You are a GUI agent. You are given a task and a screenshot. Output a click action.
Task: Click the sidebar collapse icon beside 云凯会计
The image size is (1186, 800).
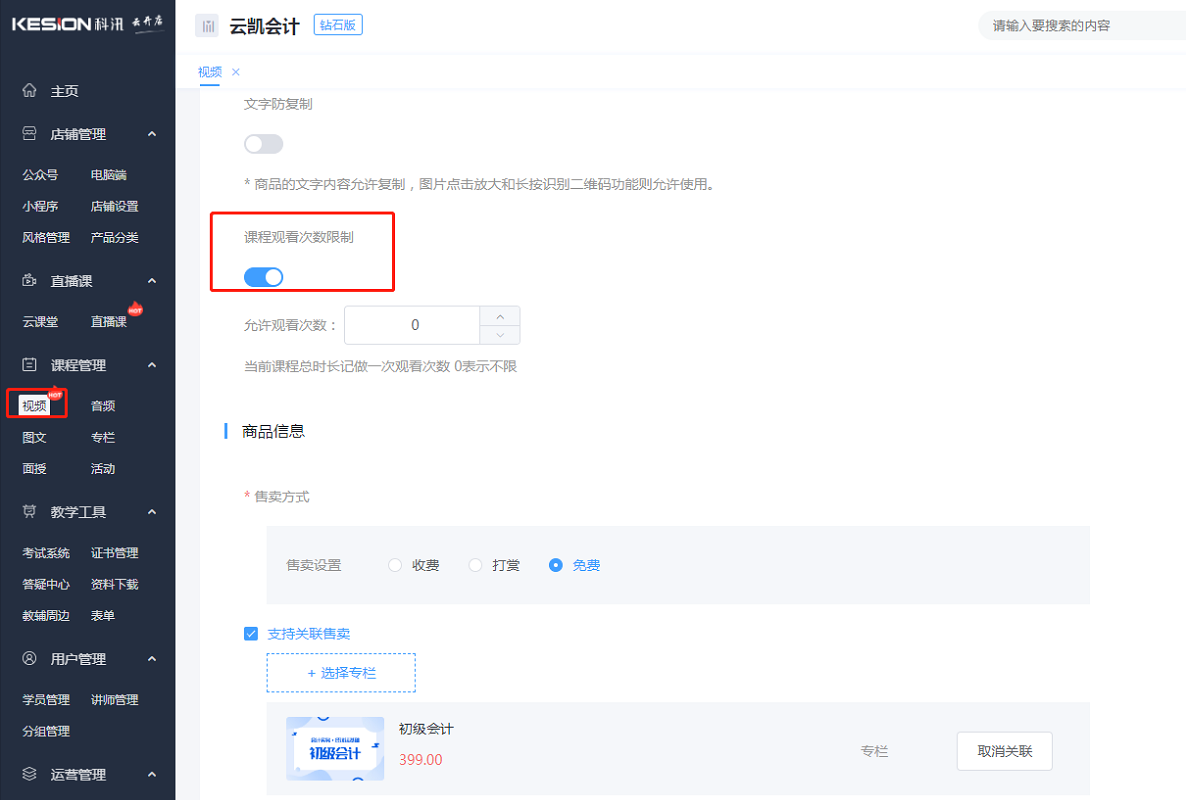pyautogui.click(x=207, y=26)
